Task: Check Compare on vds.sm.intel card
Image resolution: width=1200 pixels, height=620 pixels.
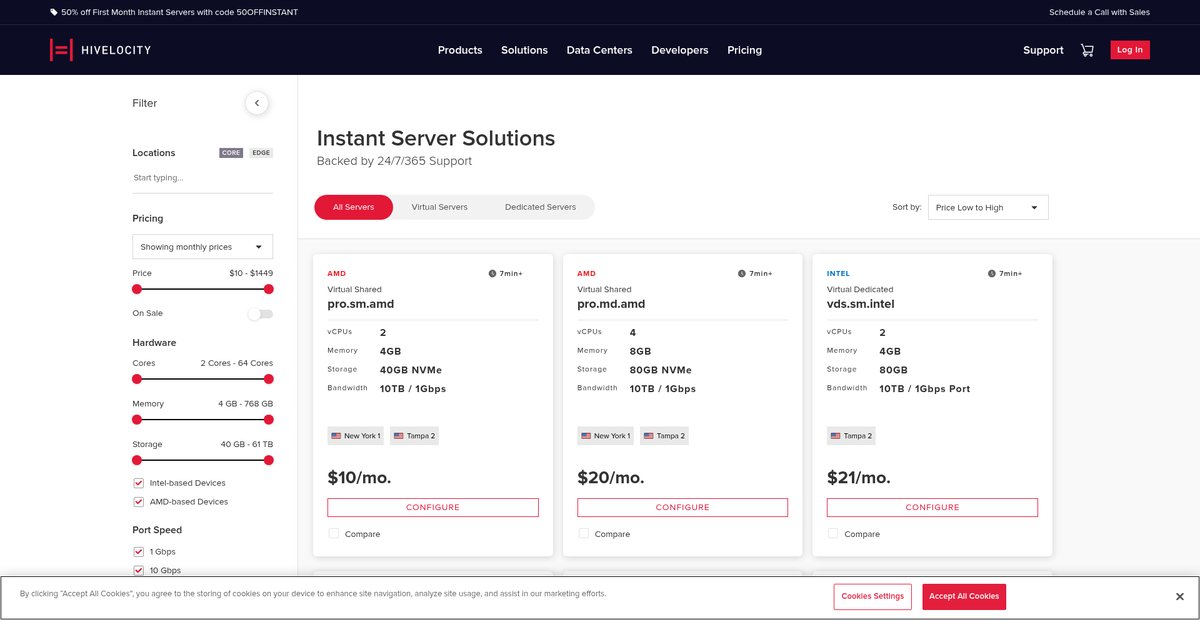Action: [833, 534]
